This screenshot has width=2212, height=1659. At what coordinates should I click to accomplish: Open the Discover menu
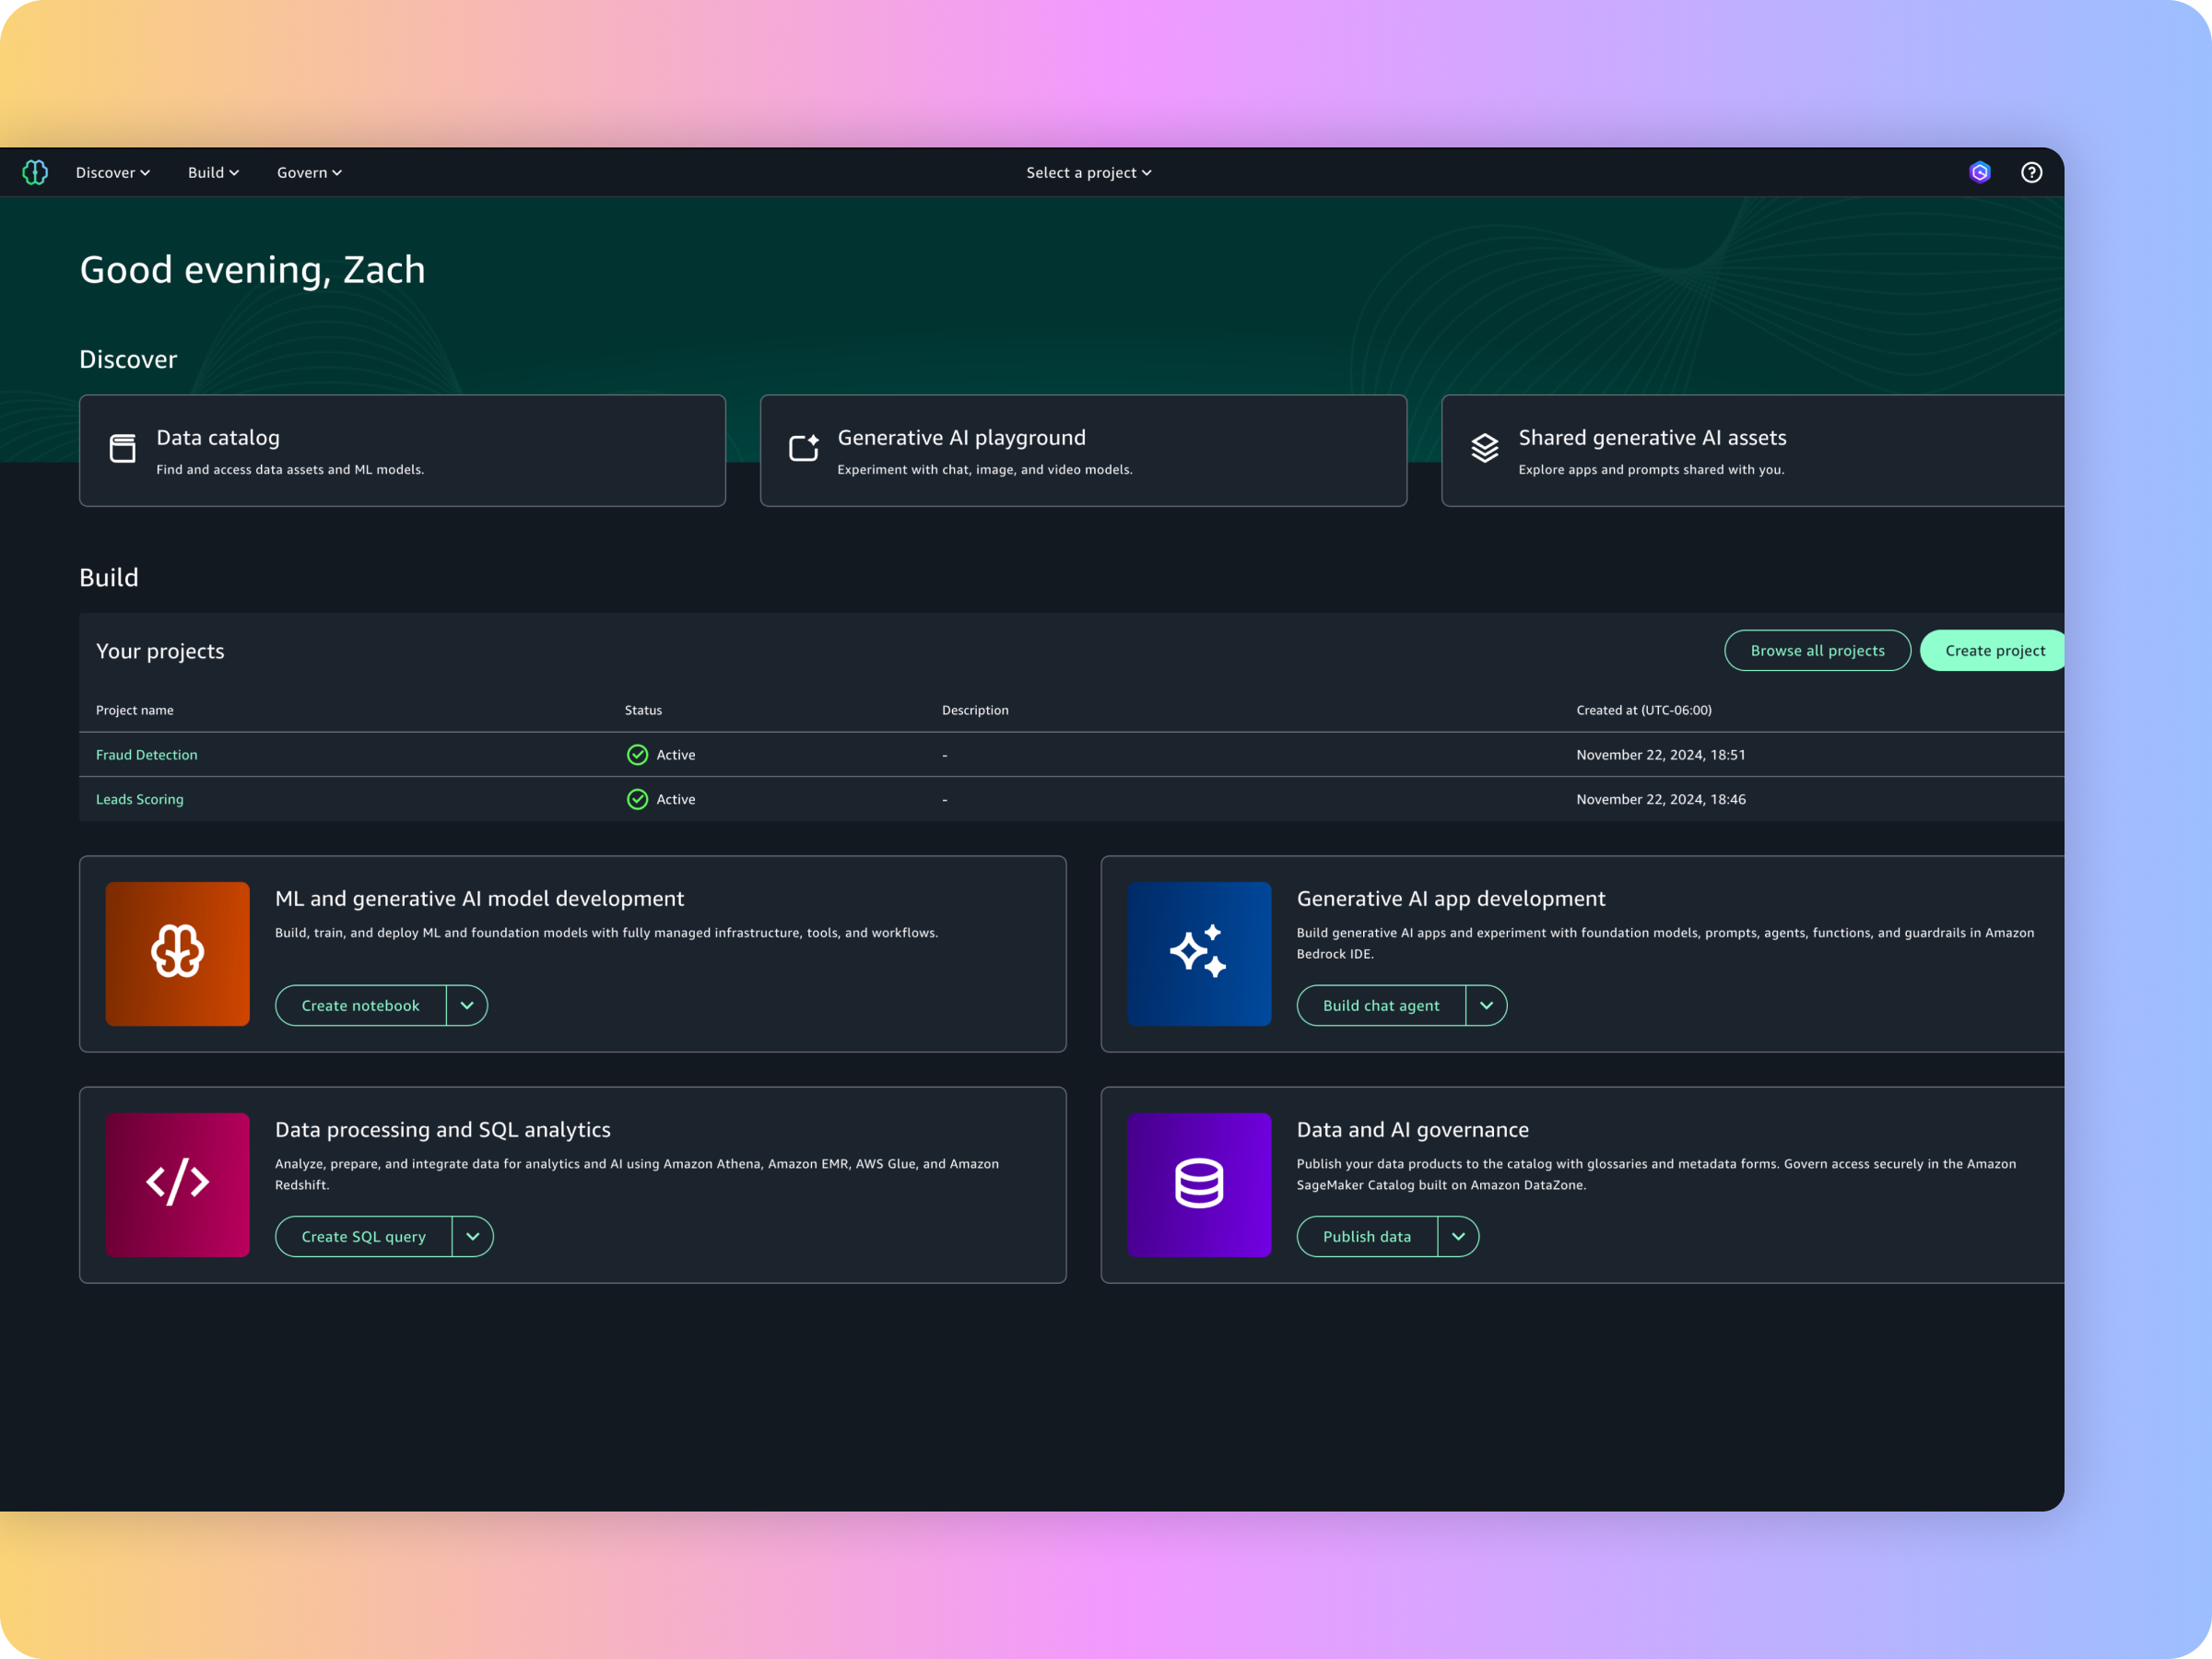pyautogui.click(x=112, y=172)
